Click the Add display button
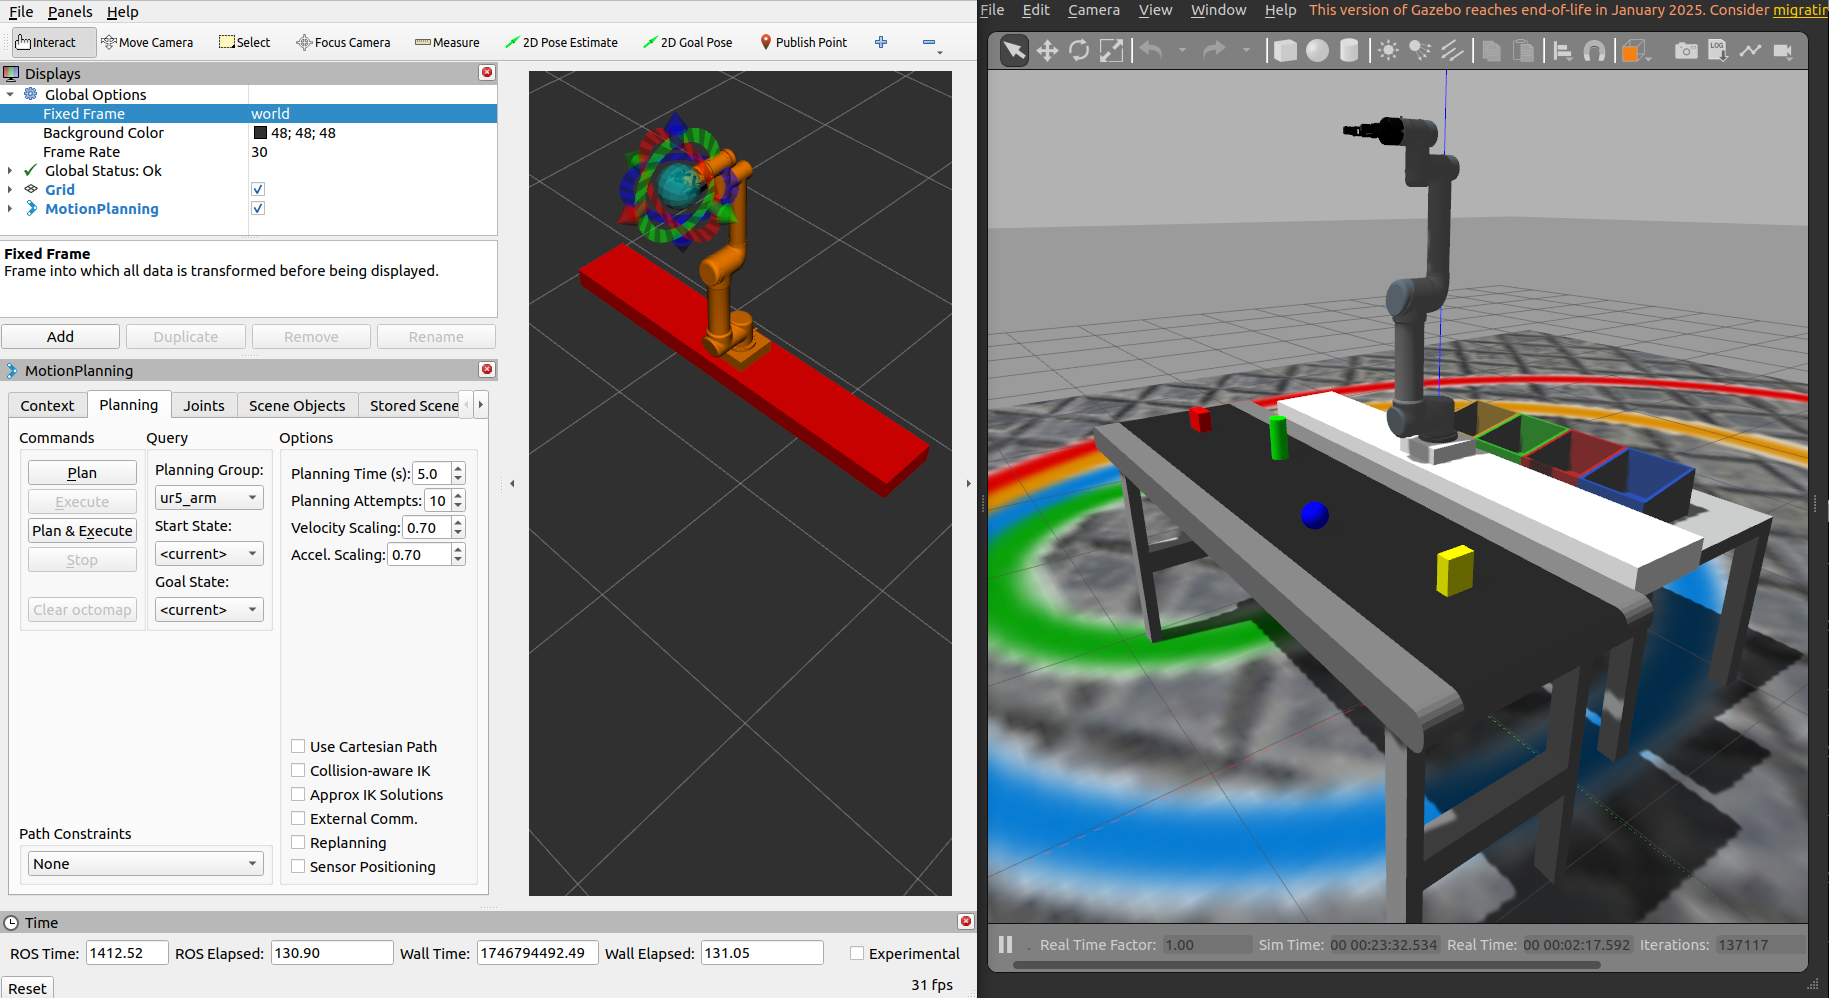This screenshot has width=1829, height=998. pos(60,337)
